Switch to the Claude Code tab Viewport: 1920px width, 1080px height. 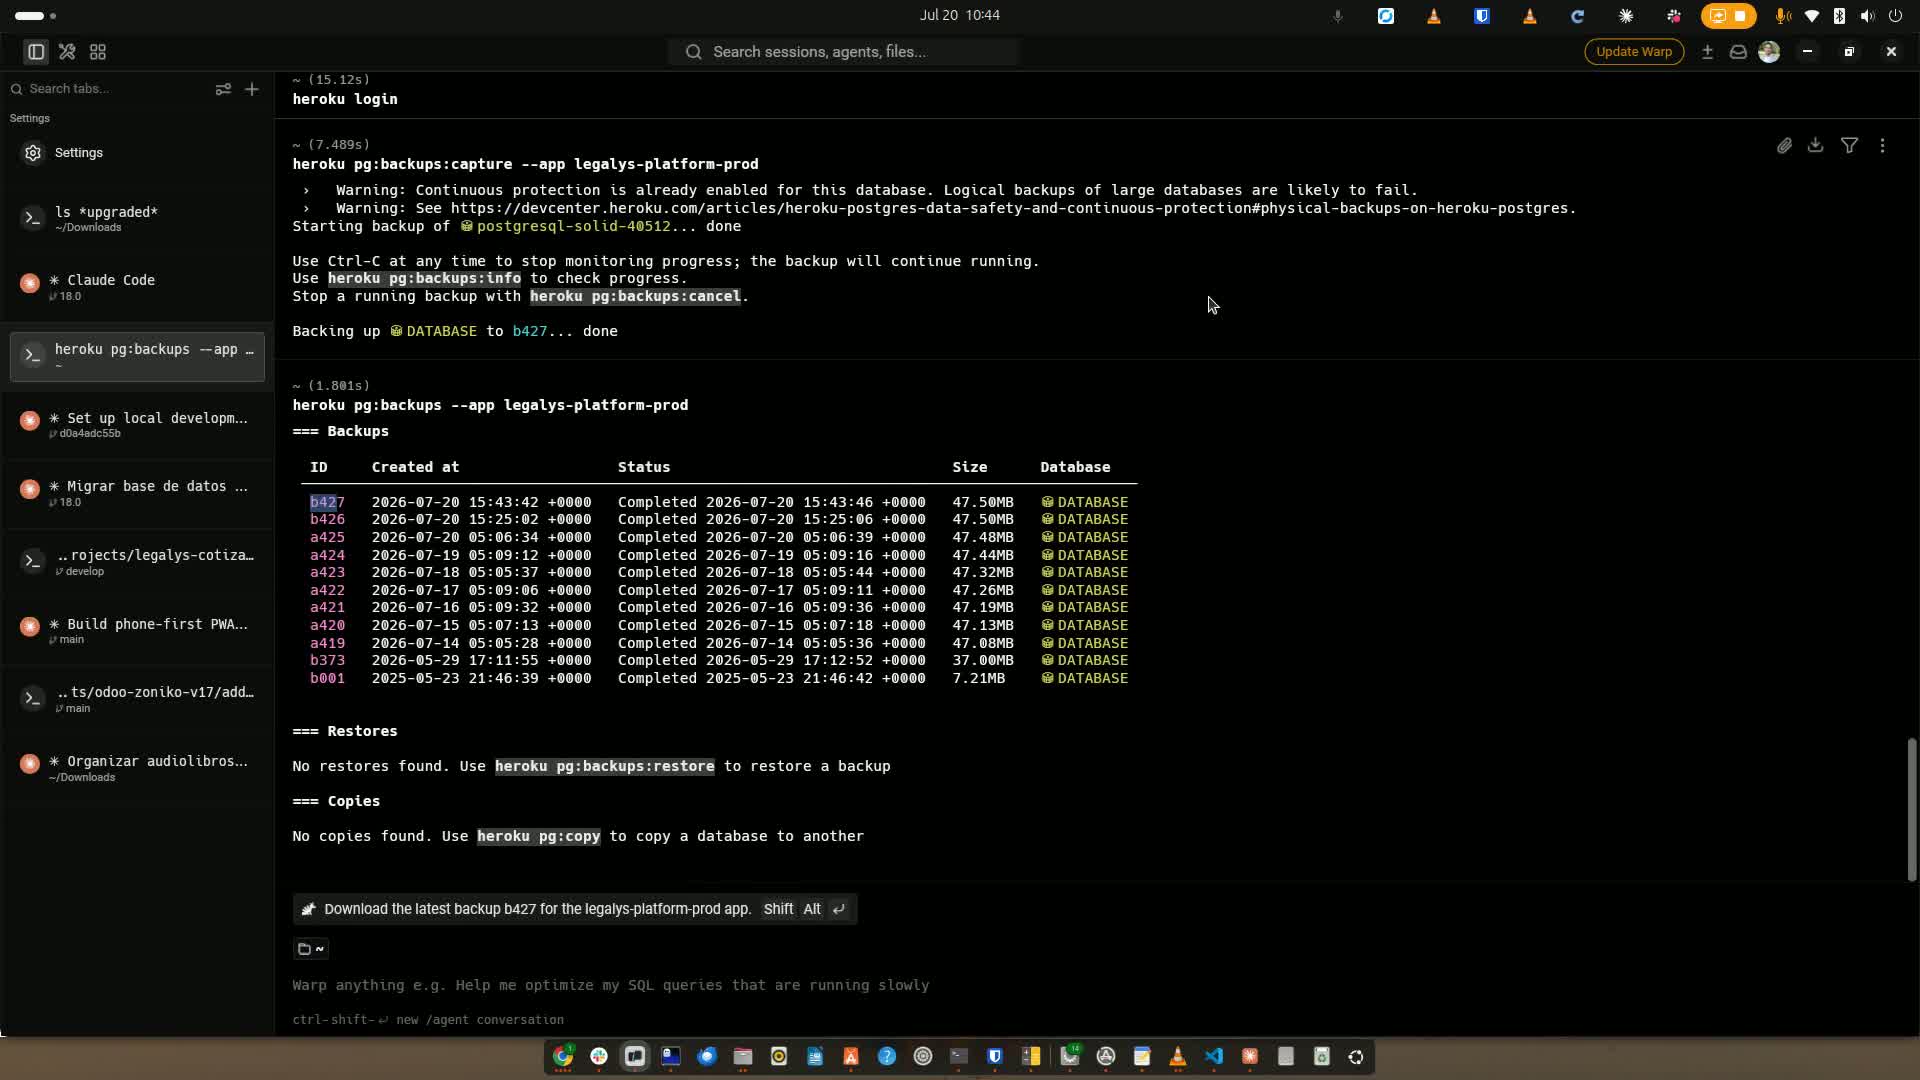[x=137, y=287]
